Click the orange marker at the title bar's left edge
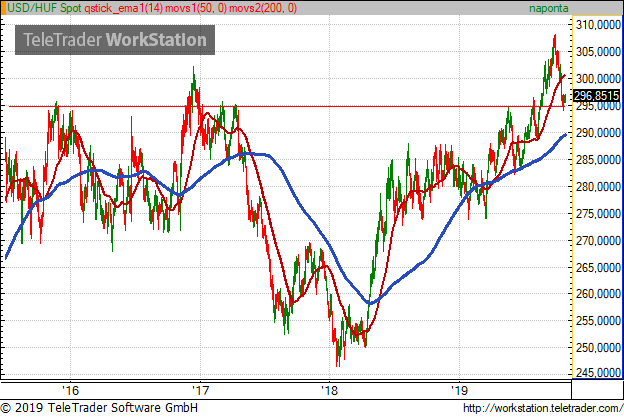 3,8
